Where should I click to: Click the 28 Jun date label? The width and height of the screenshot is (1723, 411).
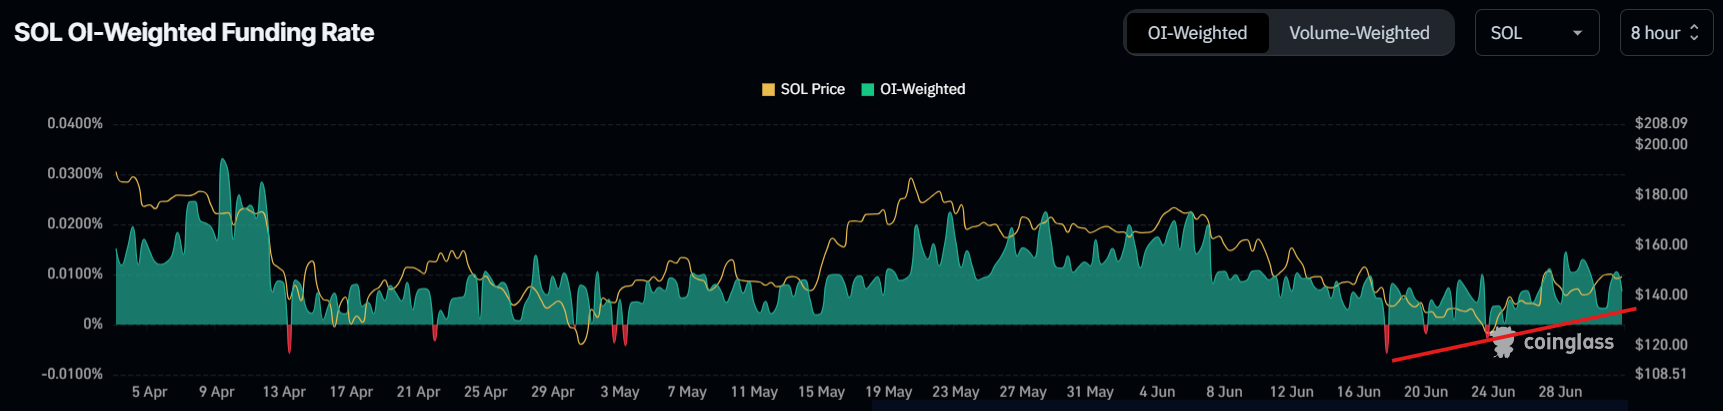[x=1560, y=392]
